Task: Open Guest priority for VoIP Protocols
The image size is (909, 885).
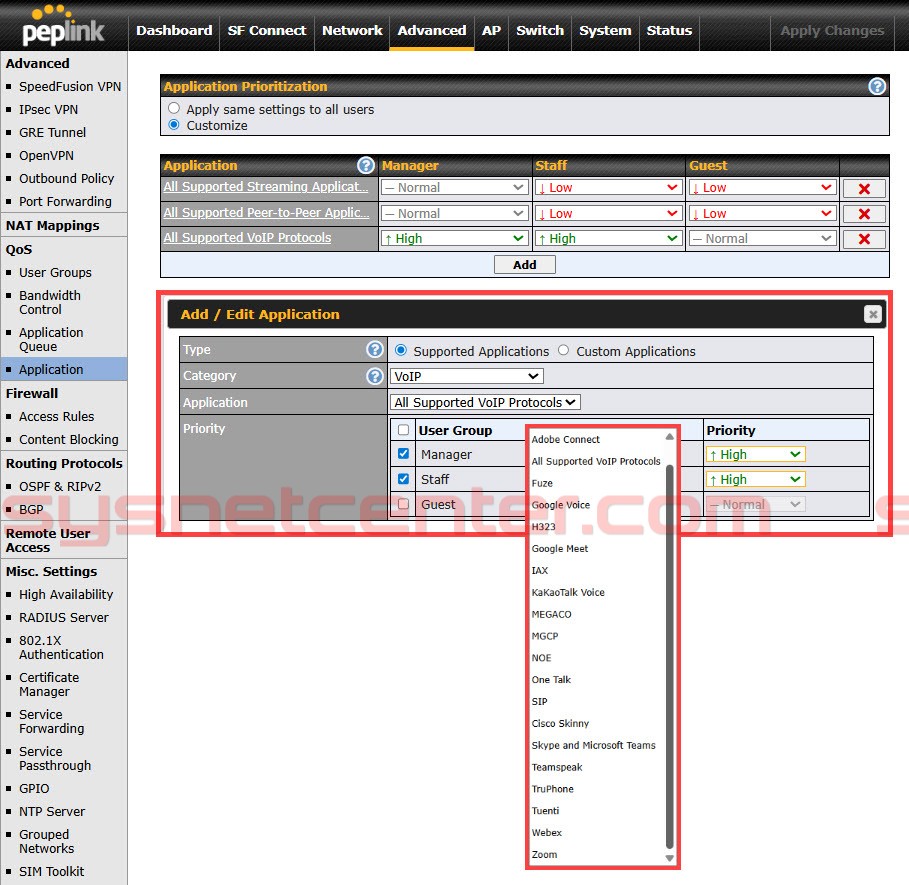Action: 762,239
